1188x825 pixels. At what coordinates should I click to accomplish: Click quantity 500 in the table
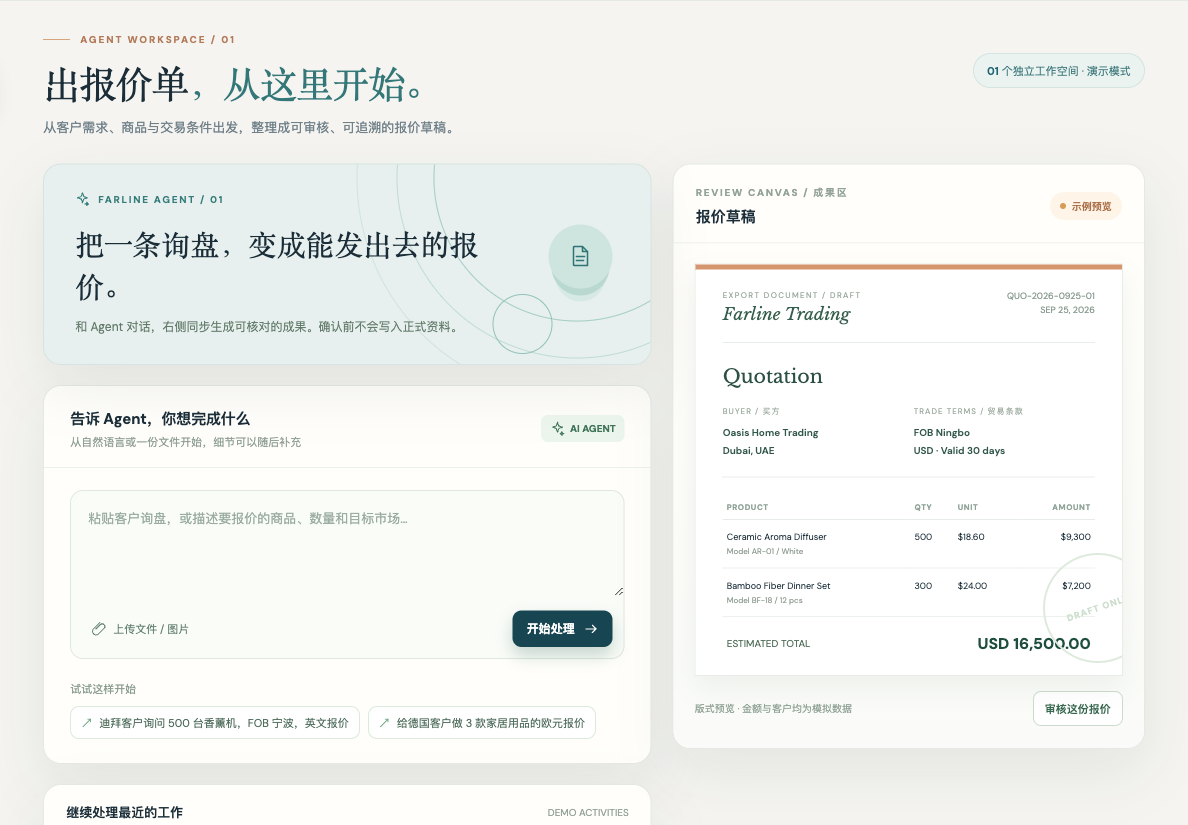tap(923, 536)
